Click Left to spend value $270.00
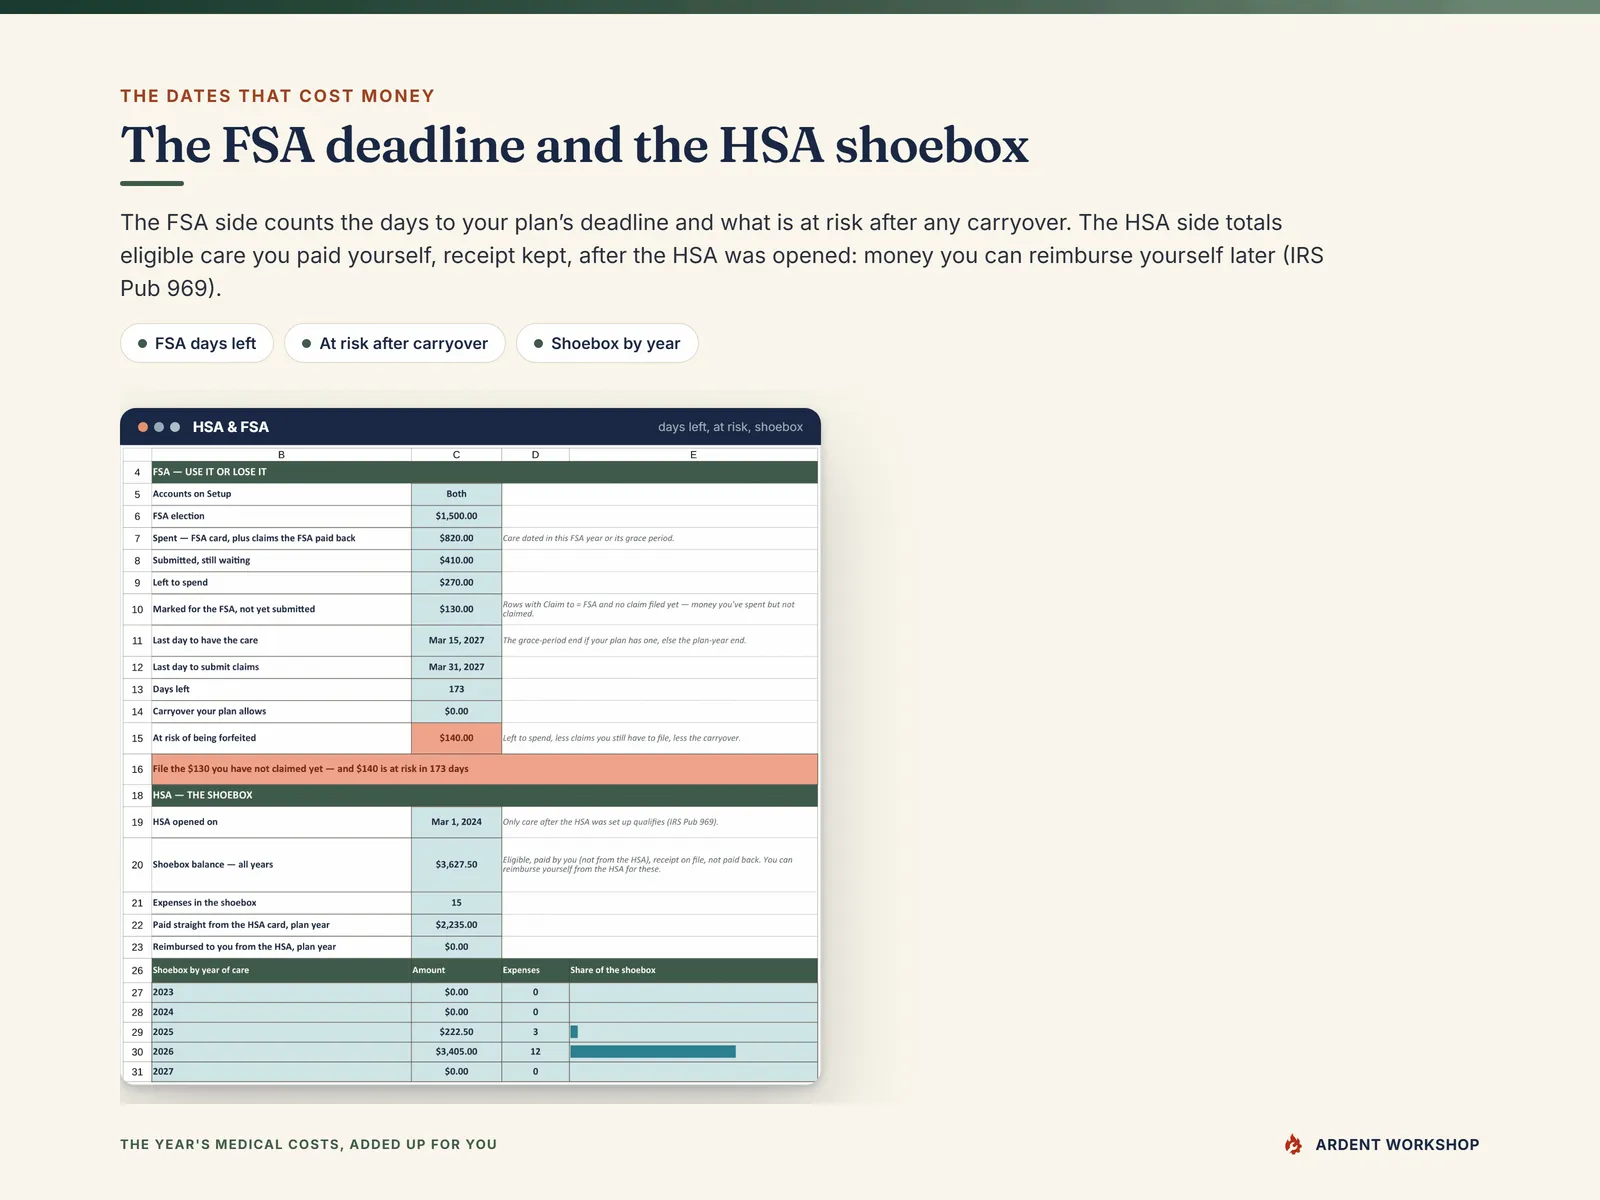Image resolution: width=1600 pixels, height=1200 pixels. (456, 582)
